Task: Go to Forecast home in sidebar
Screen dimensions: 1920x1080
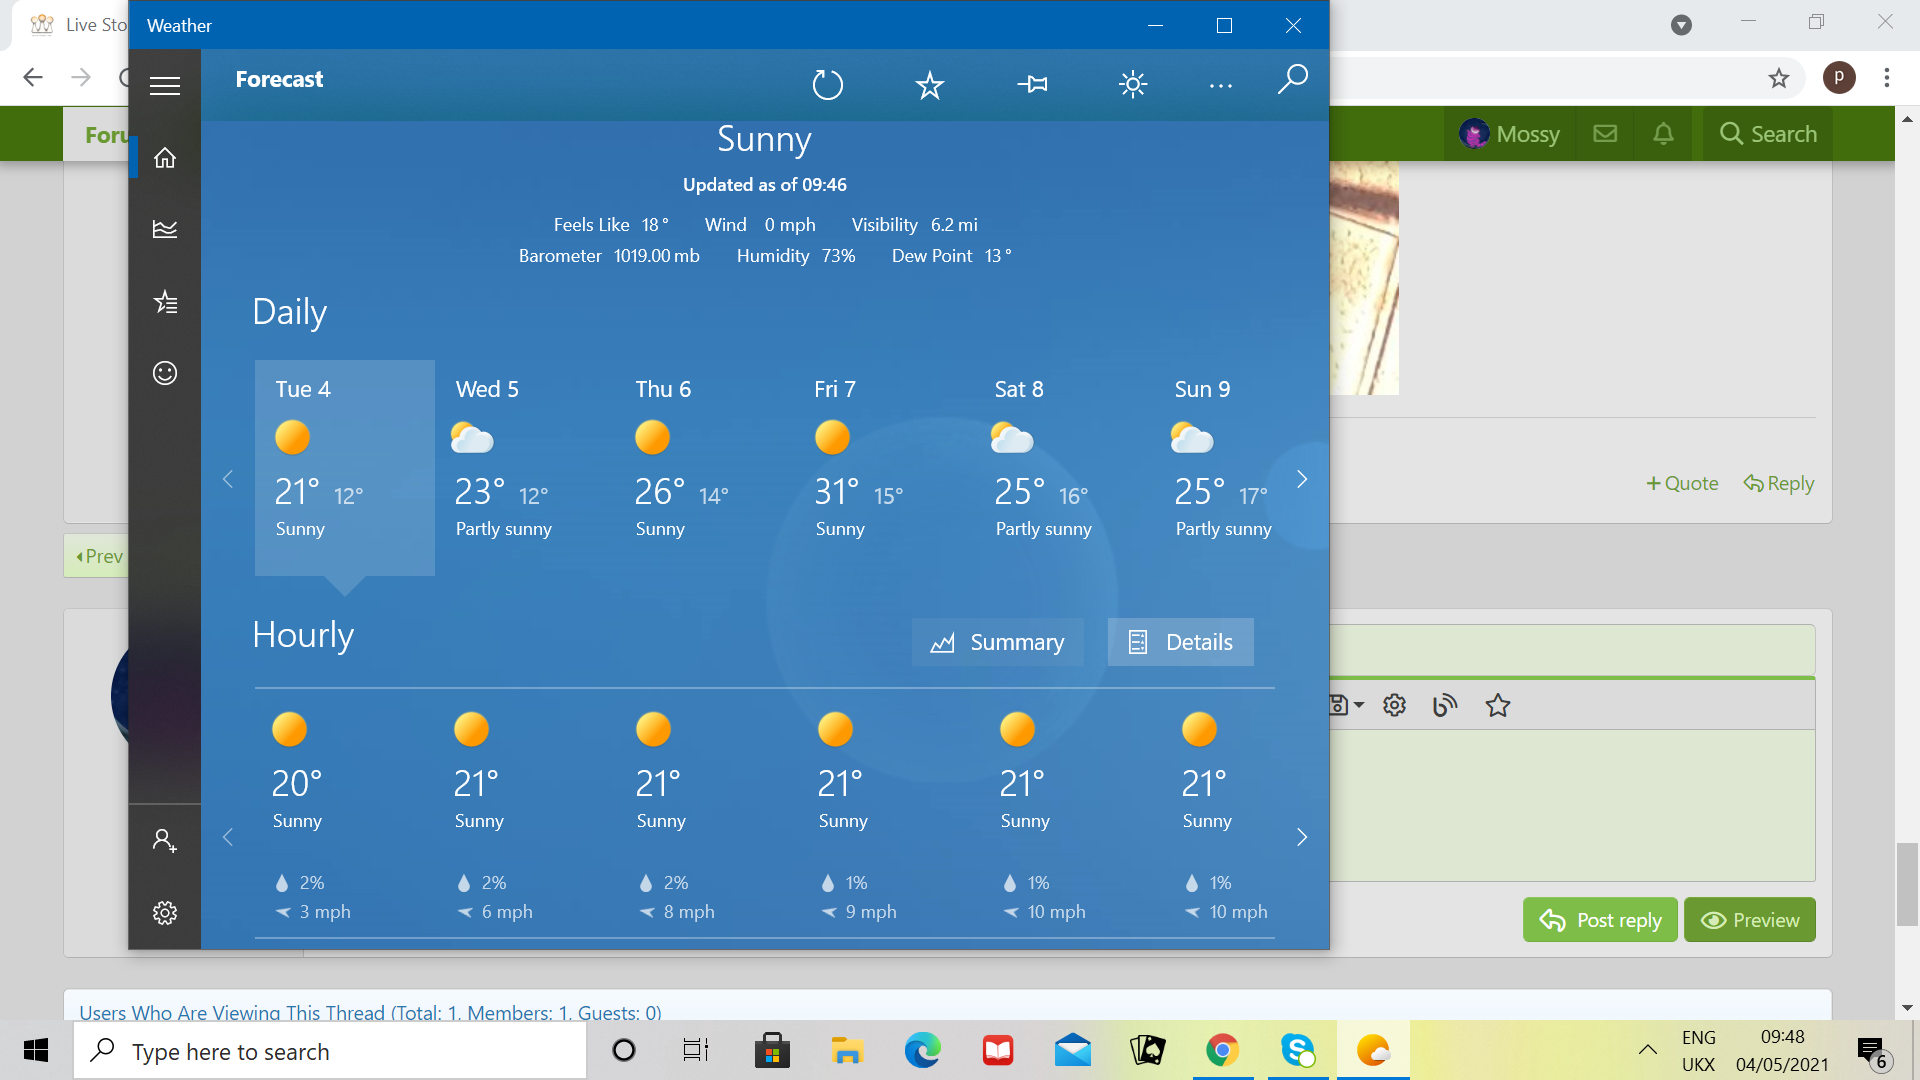Action: [x=165, y=158]
